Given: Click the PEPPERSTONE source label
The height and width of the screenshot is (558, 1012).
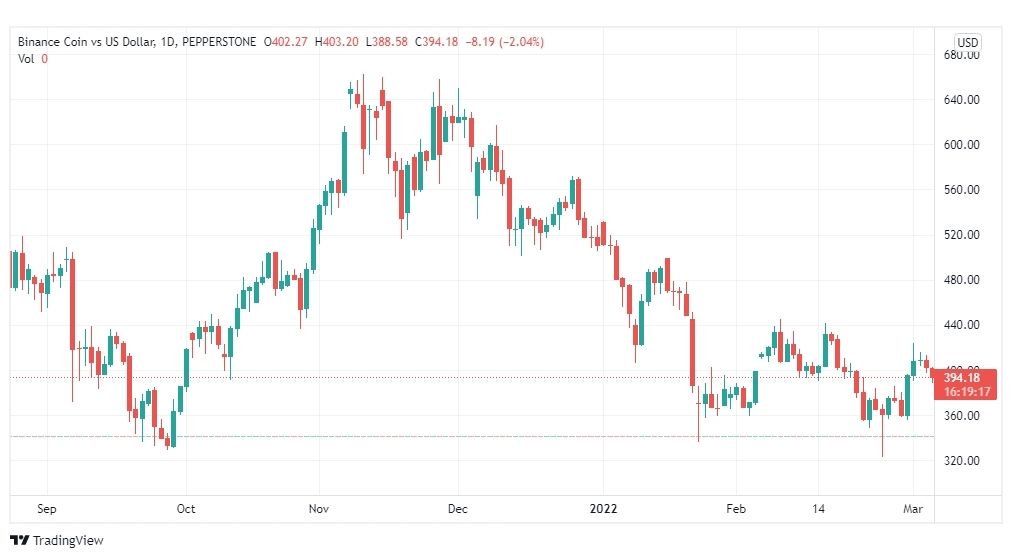Looking at the screenshot, I should [x=219, y=42].
